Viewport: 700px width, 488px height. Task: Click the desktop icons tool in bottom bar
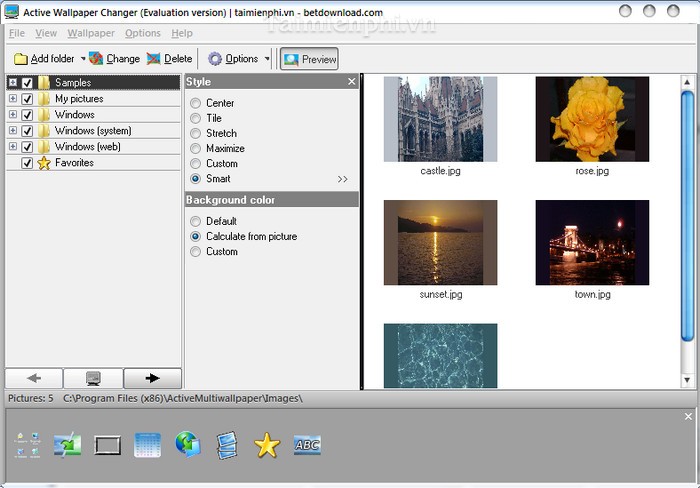[x=28, y=445]
